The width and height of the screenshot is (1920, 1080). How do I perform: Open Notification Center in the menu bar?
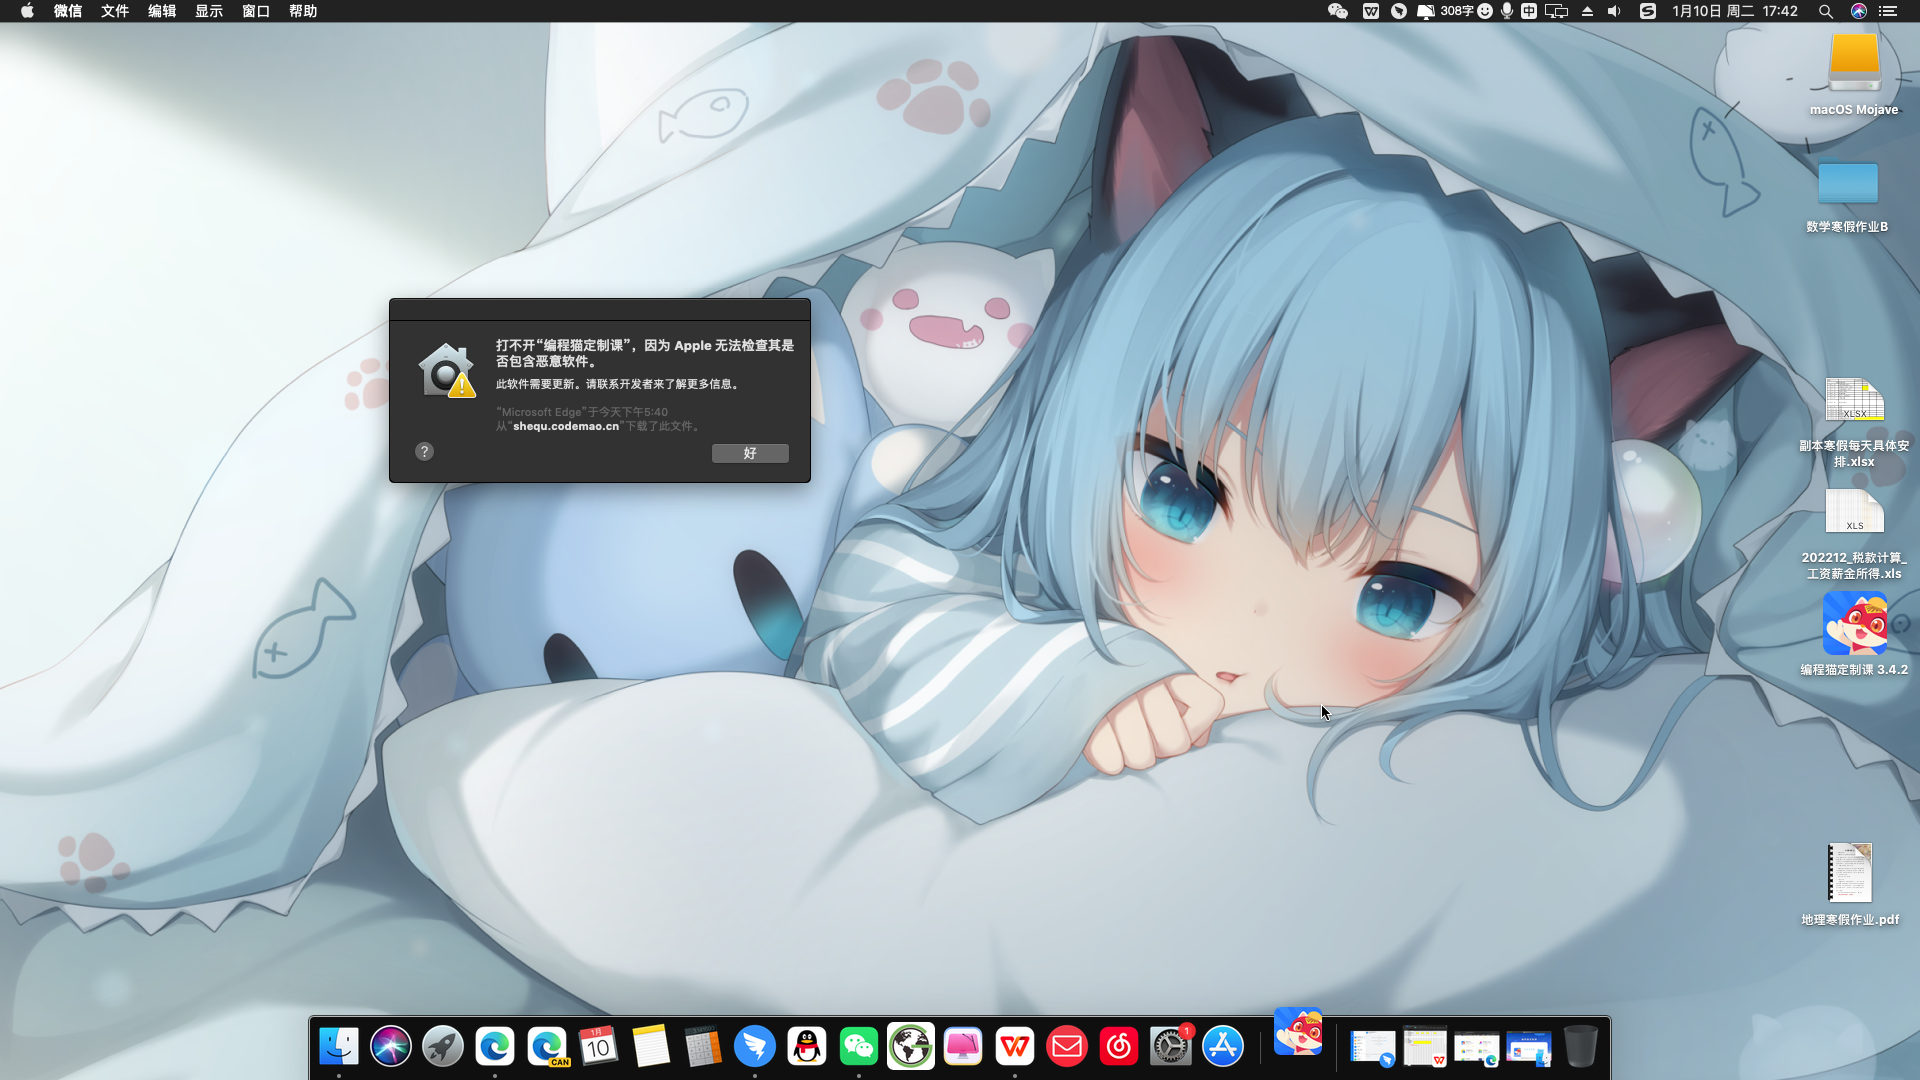pyautogui.click(x=1888, y=11)
